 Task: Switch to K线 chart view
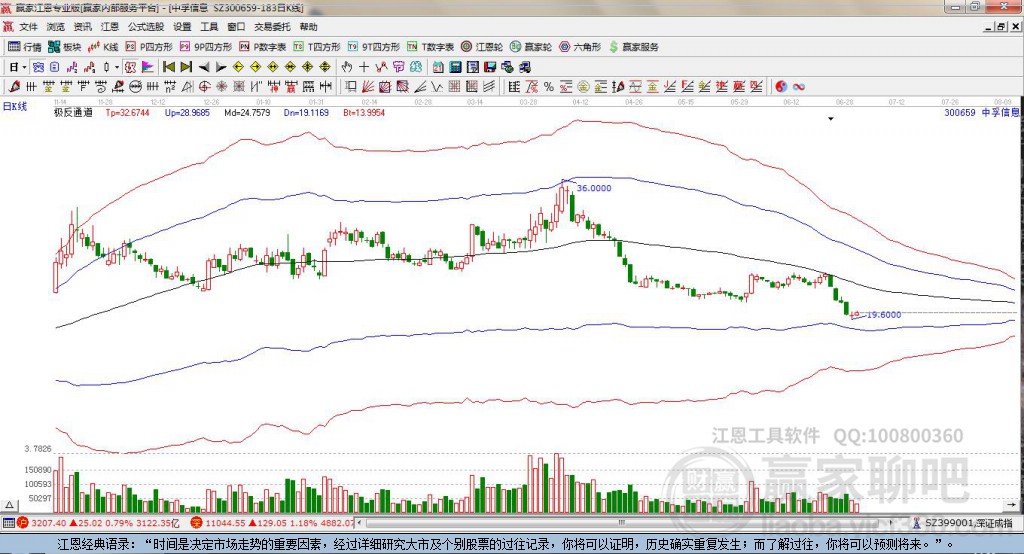tap(103, 47)
